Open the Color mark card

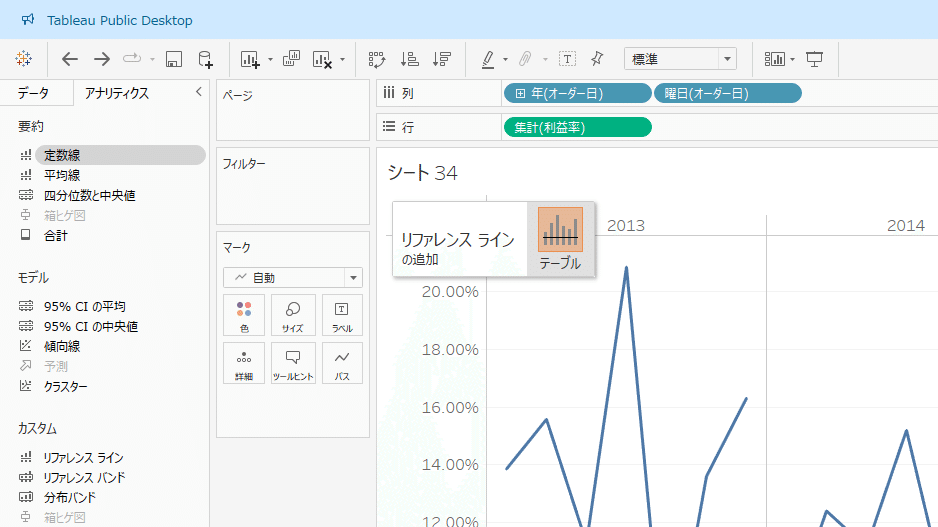click(244, 316)
